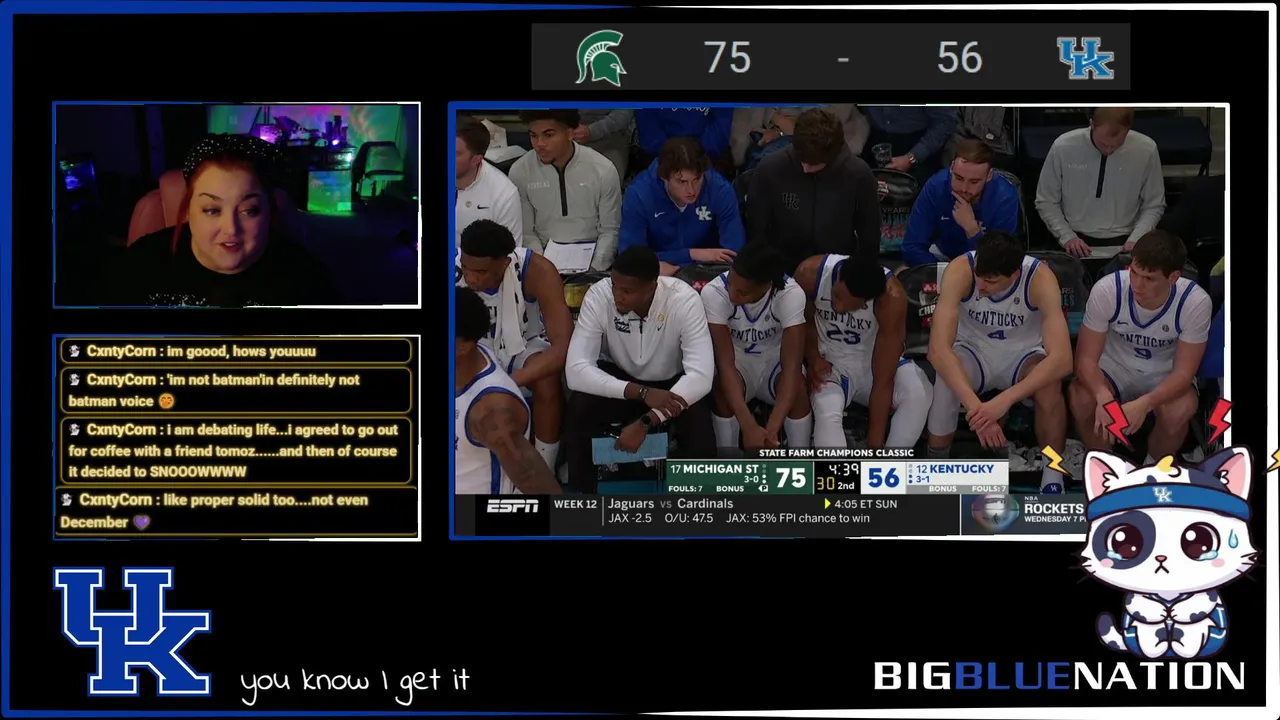Image resolution: width=1280 pixels, height=720 pixels.
Task: Click the chat message about batman voice
Action: click(237, 390)
